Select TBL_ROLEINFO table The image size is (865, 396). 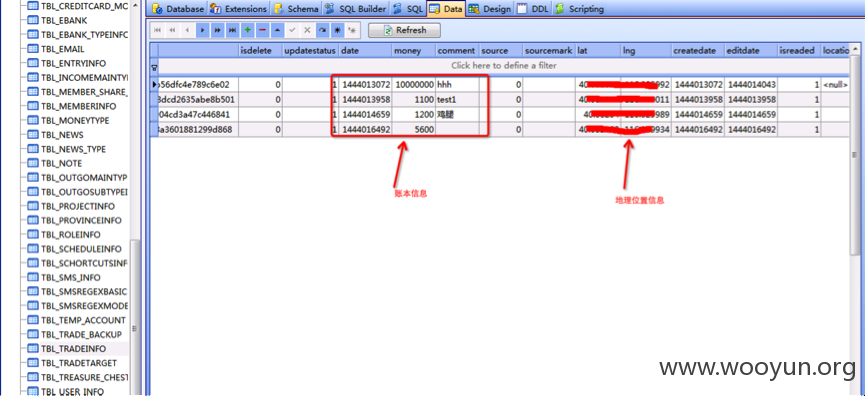71,234
